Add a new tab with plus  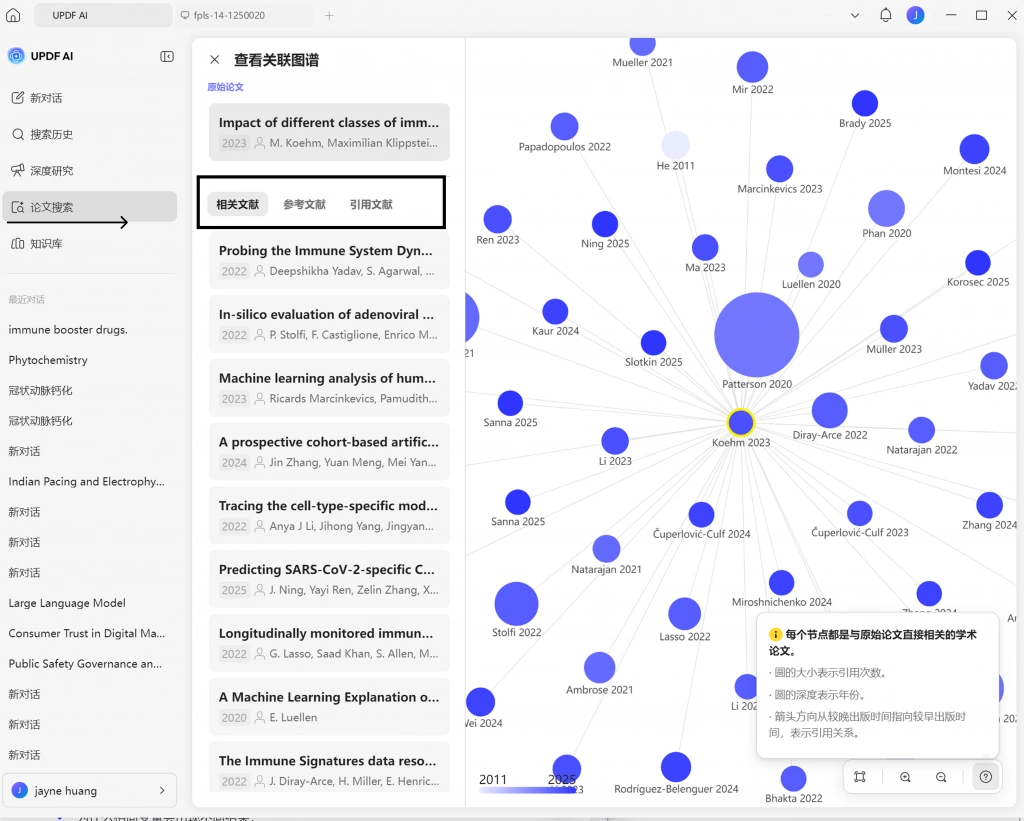tap(329, 15)
